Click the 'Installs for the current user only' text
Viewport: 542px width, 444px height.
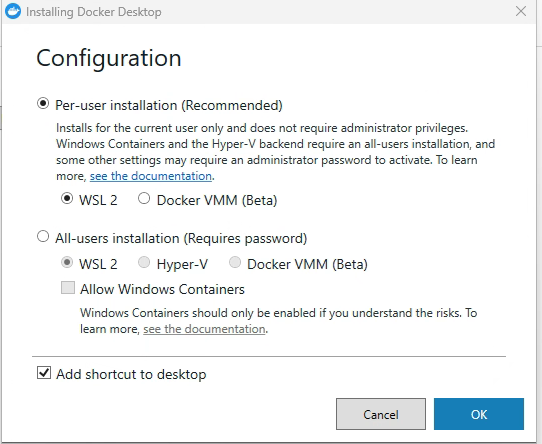pyautogui.click(x=140, y=128)
